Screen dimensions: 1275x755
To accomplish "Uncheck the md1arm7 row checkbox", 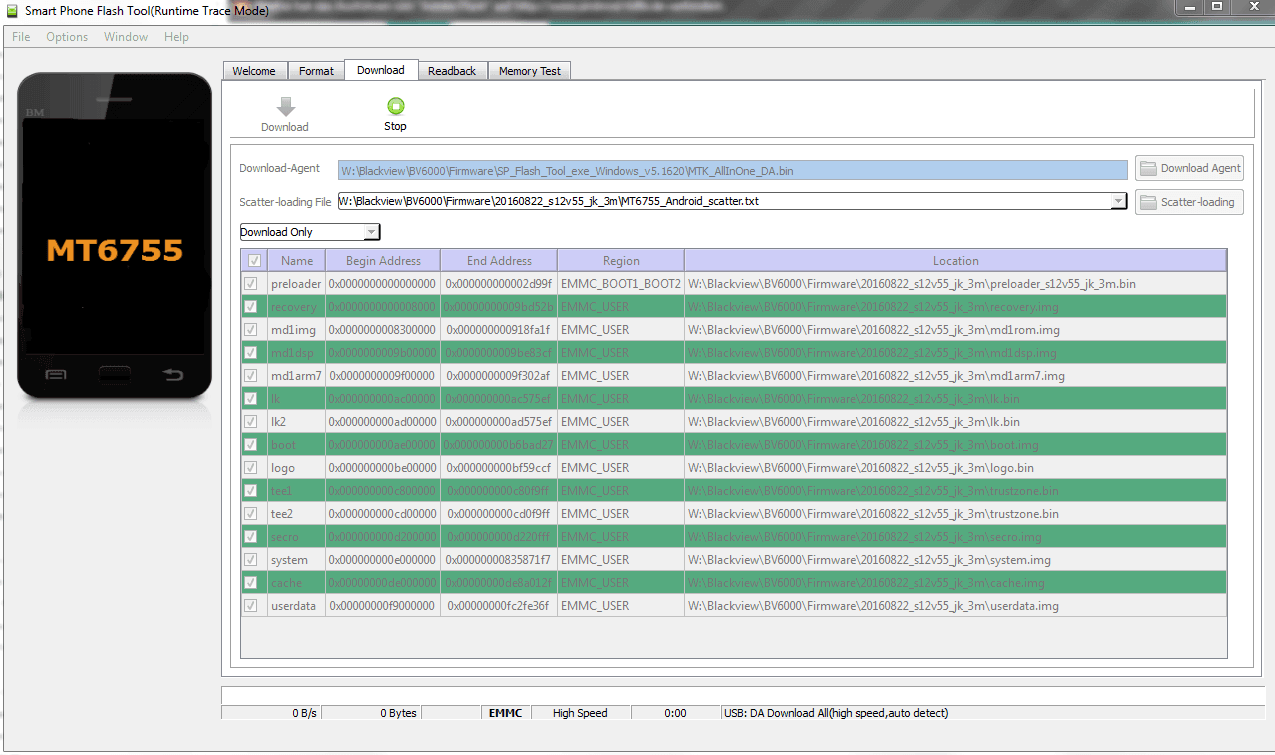I will pos(250,376).
